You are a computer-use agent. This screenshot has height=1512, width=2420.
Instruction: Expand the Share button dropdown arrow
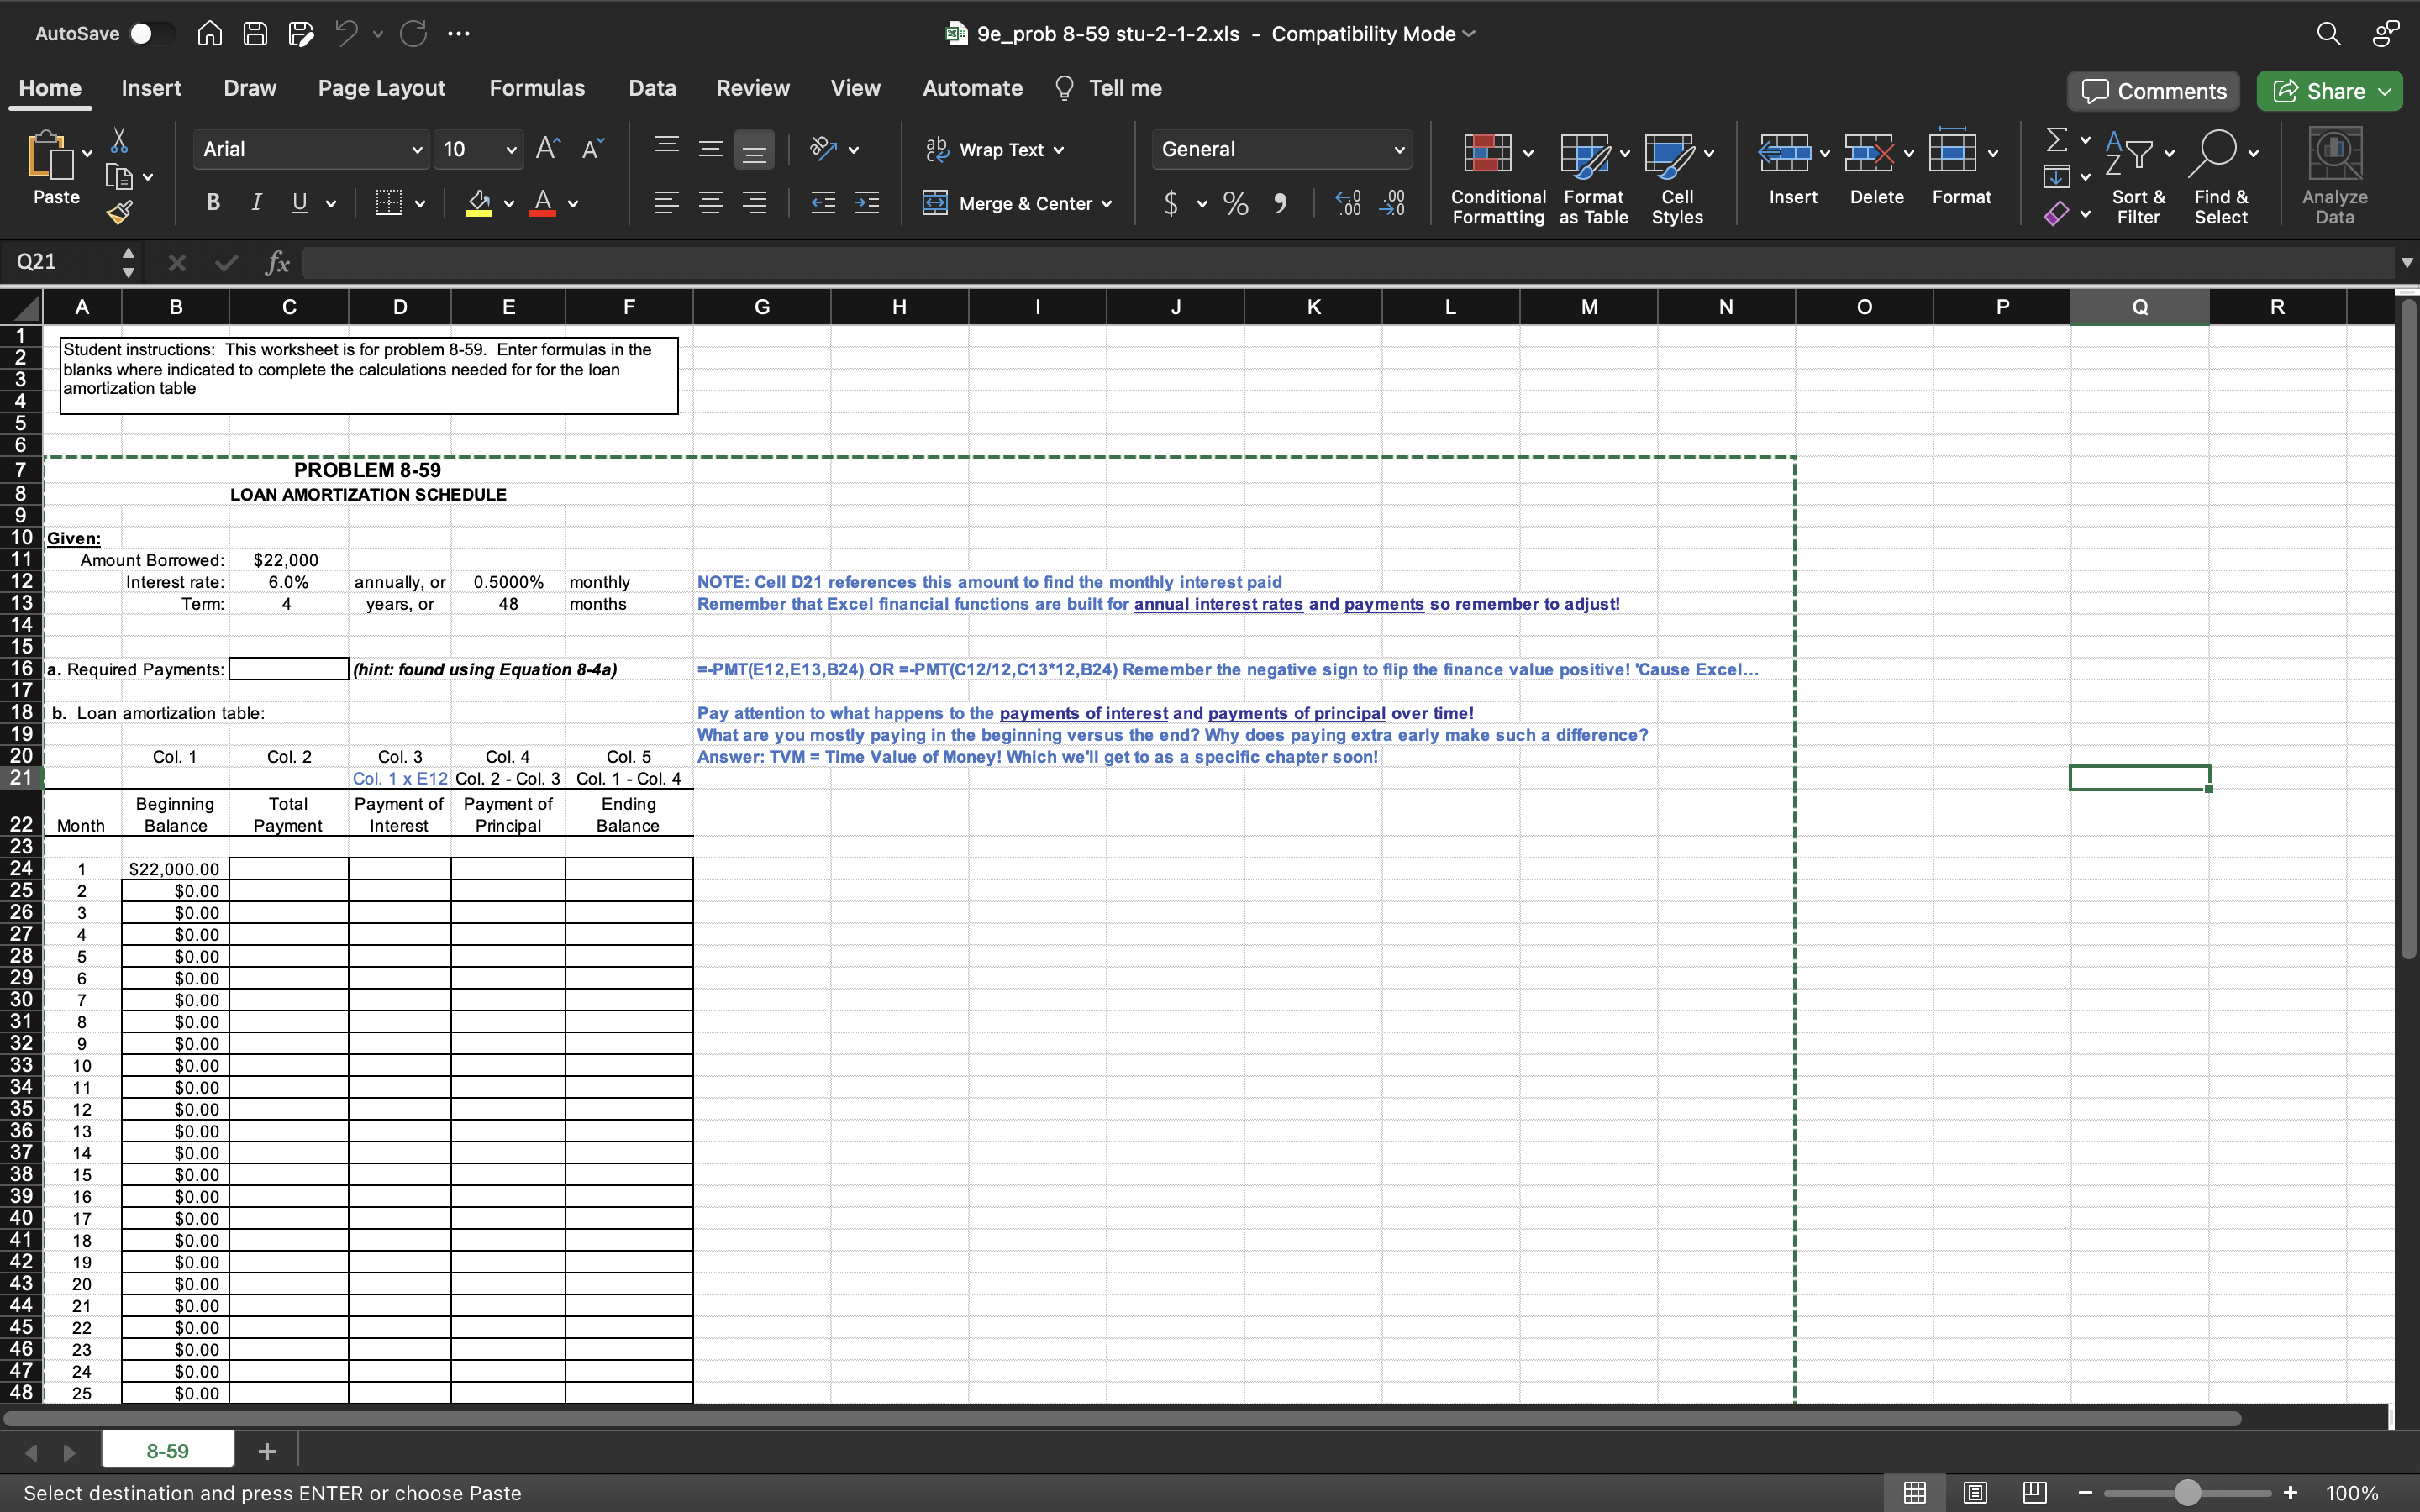click(x=2385, y=91)
